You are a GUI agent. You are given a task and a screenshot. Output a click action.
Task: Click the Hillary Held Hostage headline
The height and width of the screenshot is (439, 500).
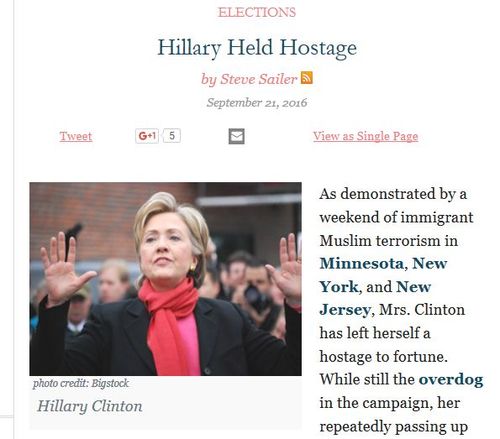pyautogui.click(x=257, y=48)
